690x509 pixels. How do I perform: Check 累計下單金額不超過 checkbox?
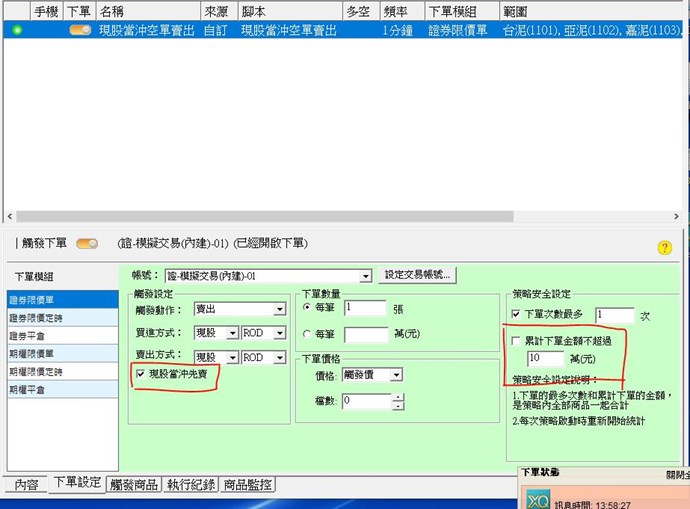(515, 341)
